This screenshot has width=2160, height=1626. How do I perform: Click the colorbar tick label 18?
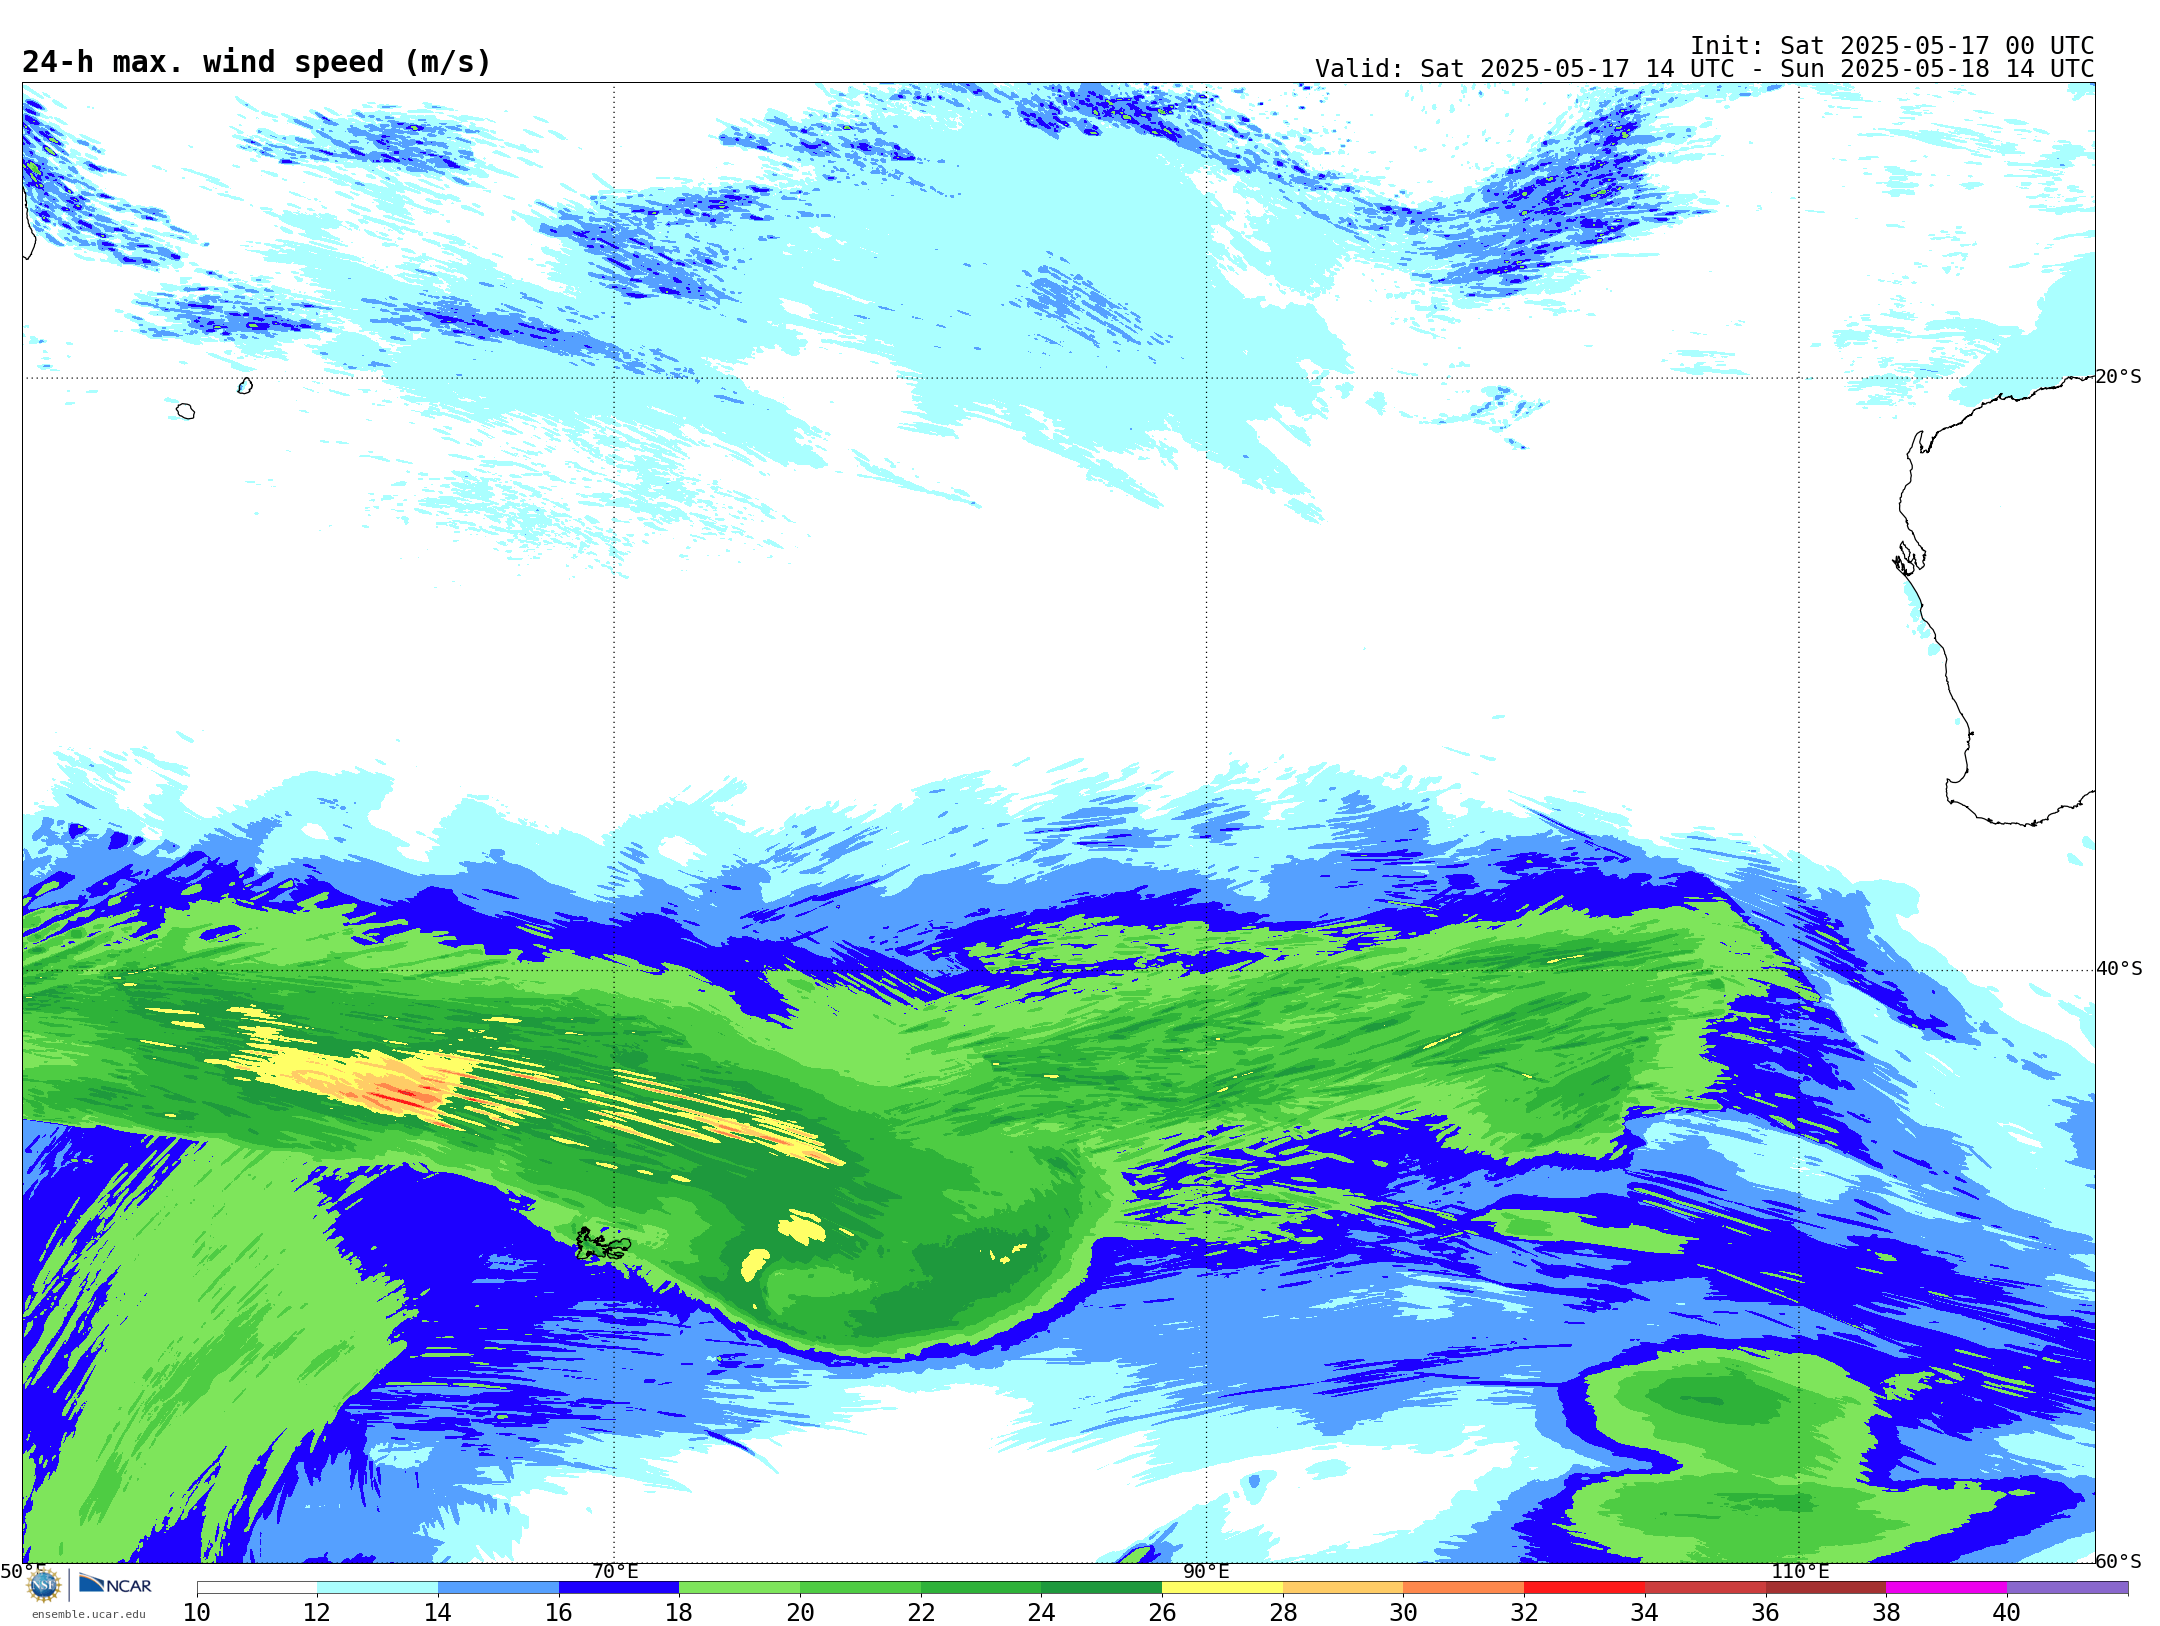[x=679, y=1612]
